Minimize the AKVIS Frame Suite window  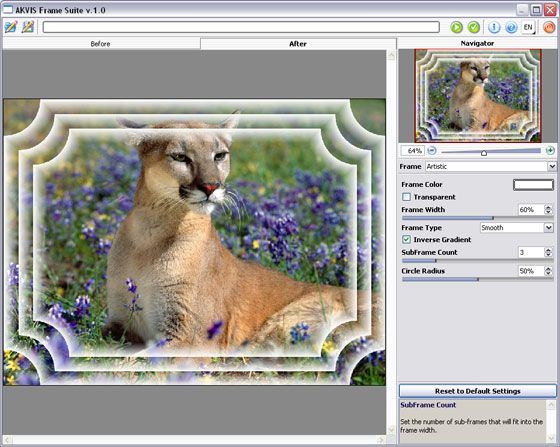(522, 10)
